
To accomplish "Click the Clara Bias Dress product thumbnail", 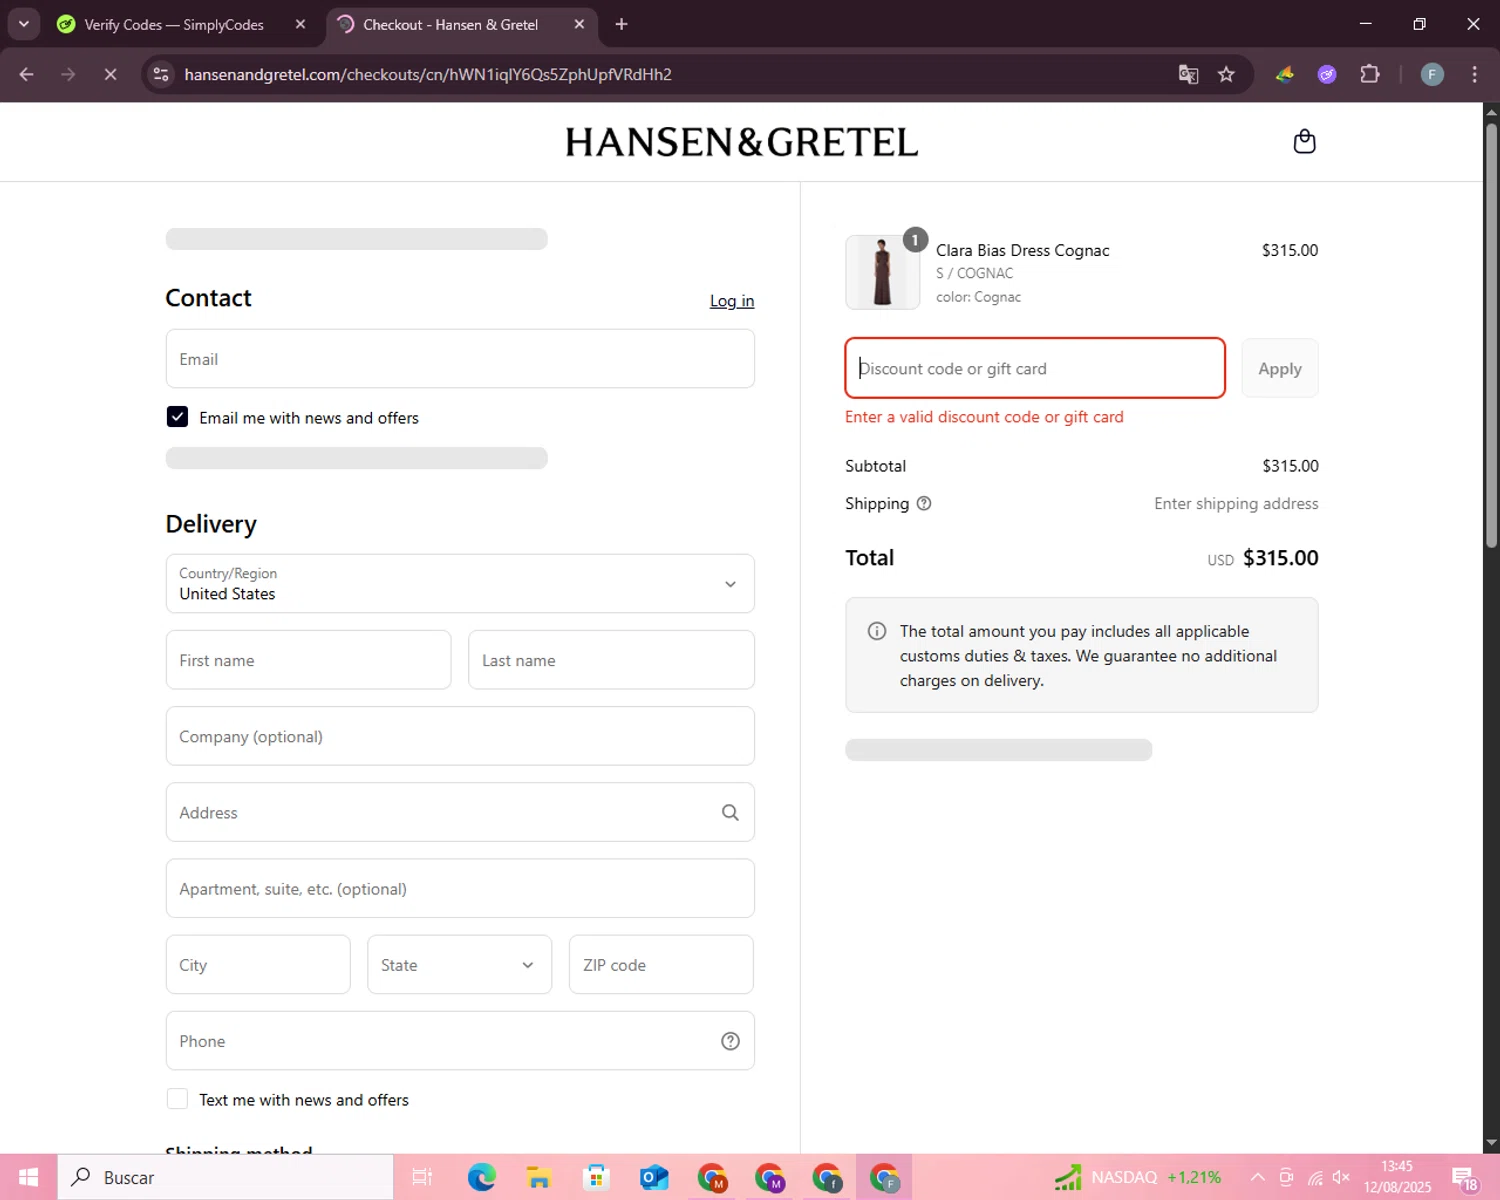I will [882, 272].
